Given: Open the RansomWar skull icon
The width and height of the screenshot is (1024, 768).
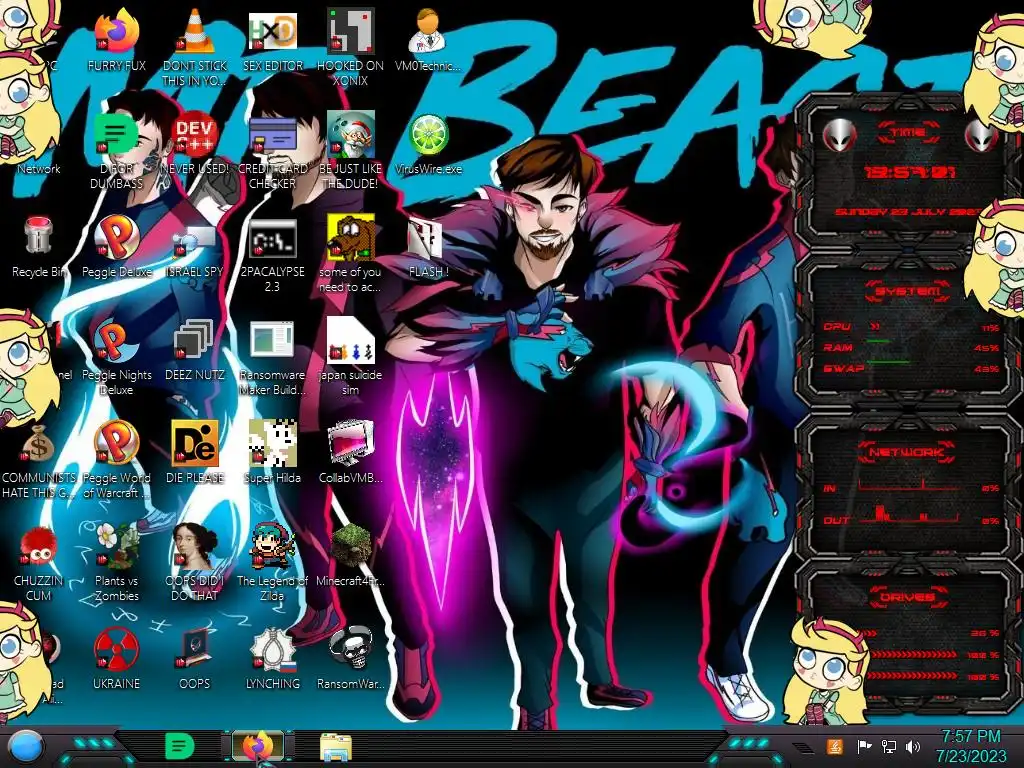Looking at the screenshot, I should (x=350, y=649).
